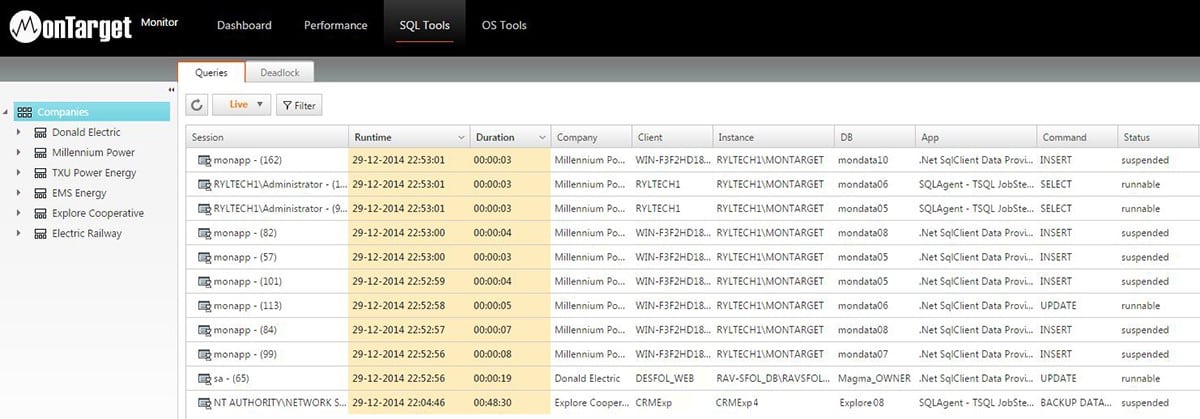Click the RAV-SFOL_DB instance cell
Viewport: 1200px width, 419px height.
[x=772, y=378]
